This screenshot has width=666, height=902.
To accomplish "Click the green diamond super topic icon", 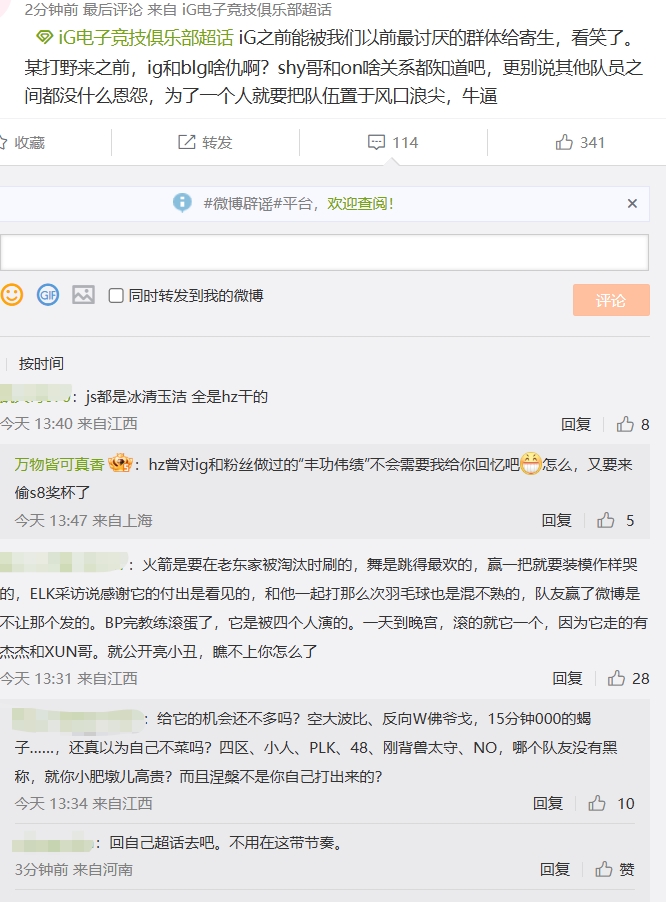I will (44, 38).
